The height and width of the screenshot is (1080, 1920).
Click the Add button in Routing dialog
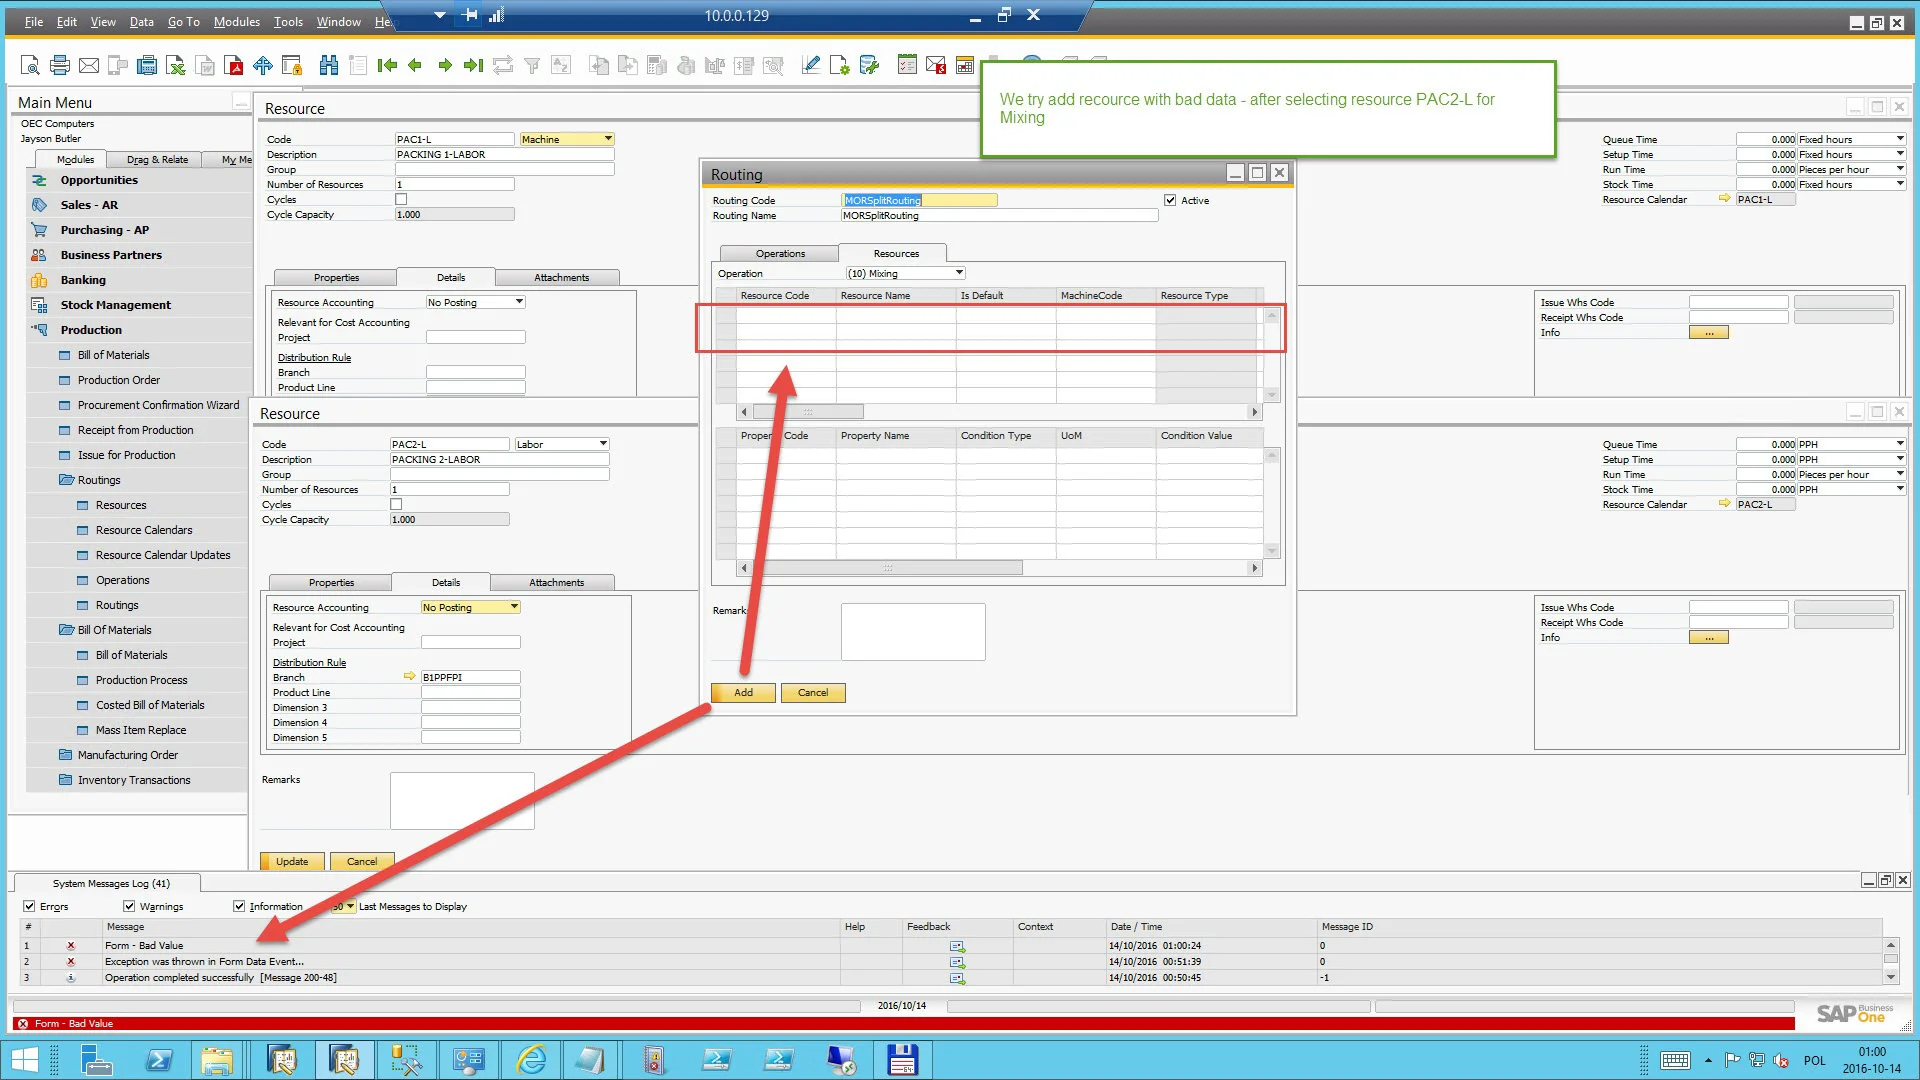point(742,692)
